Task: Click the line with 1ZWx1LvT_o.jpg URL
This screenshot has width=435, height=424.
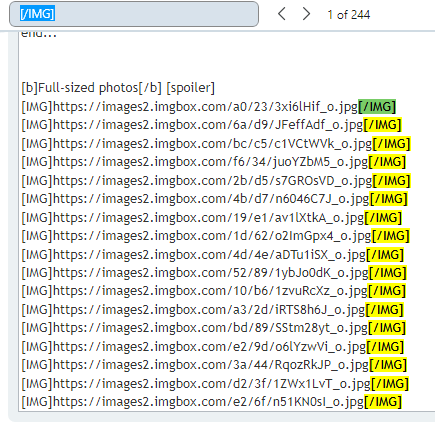Action: (215, 384)
